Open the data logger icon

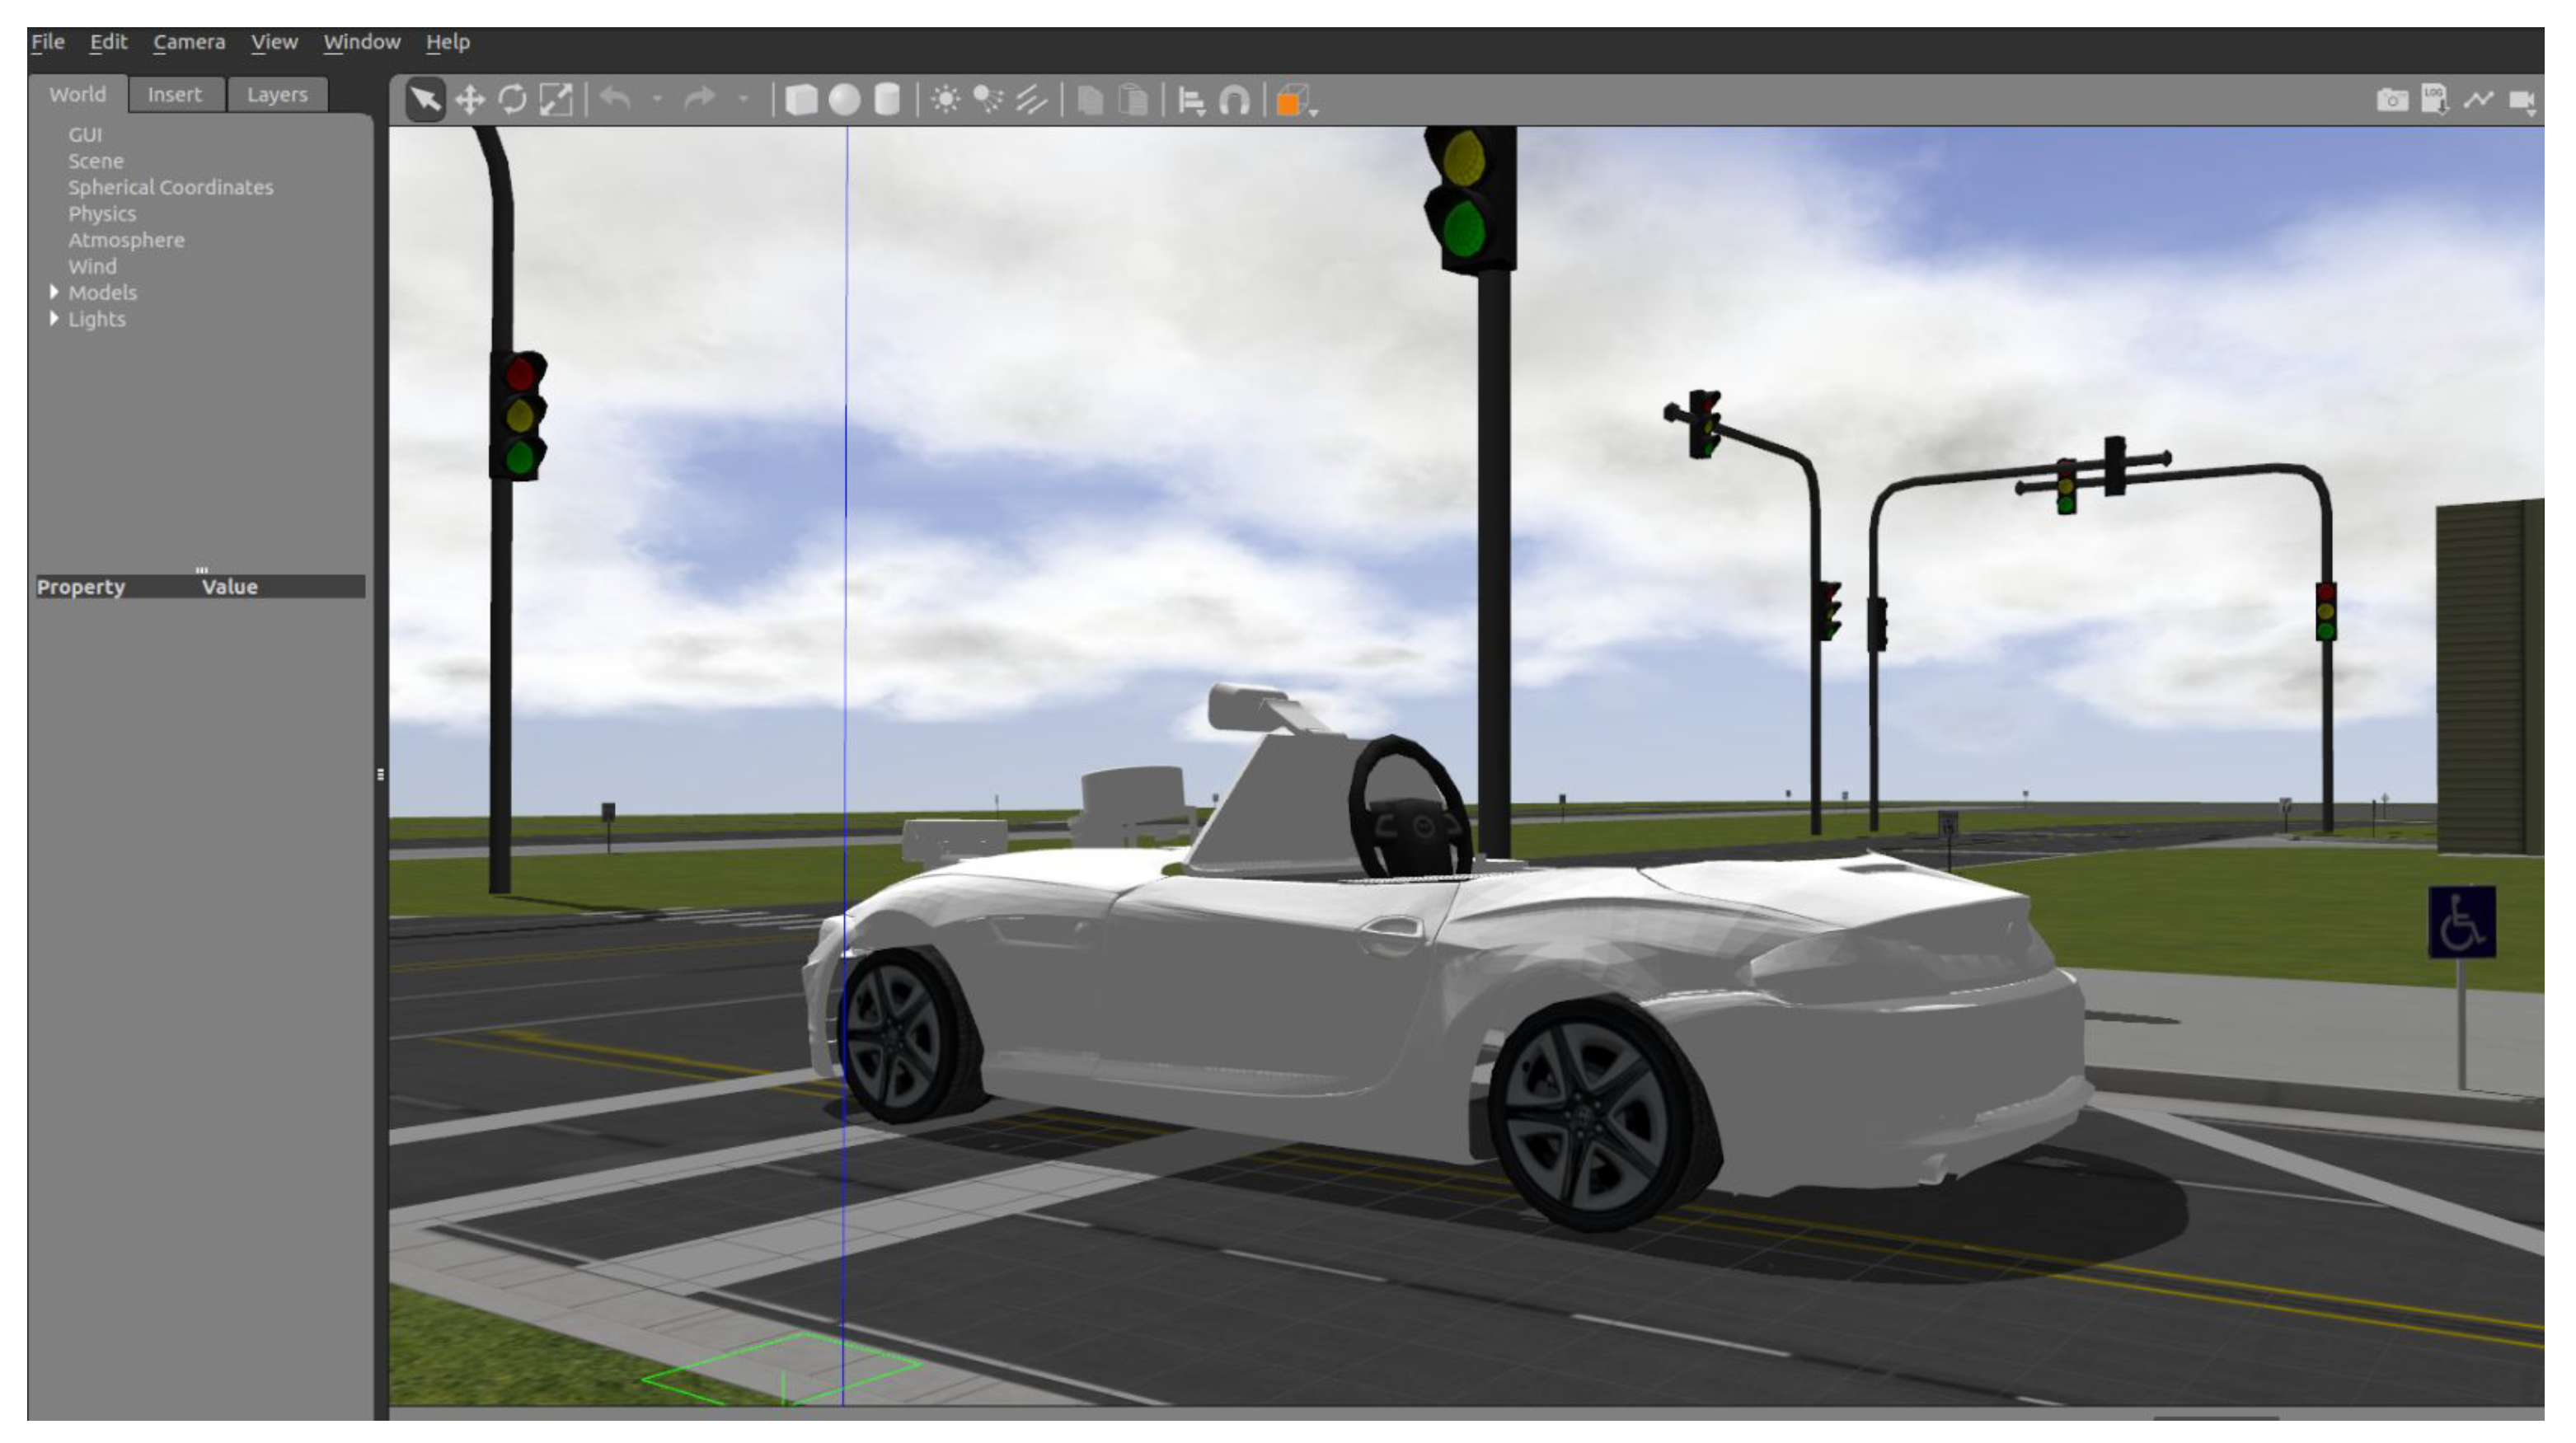[x=2434, y=100]
